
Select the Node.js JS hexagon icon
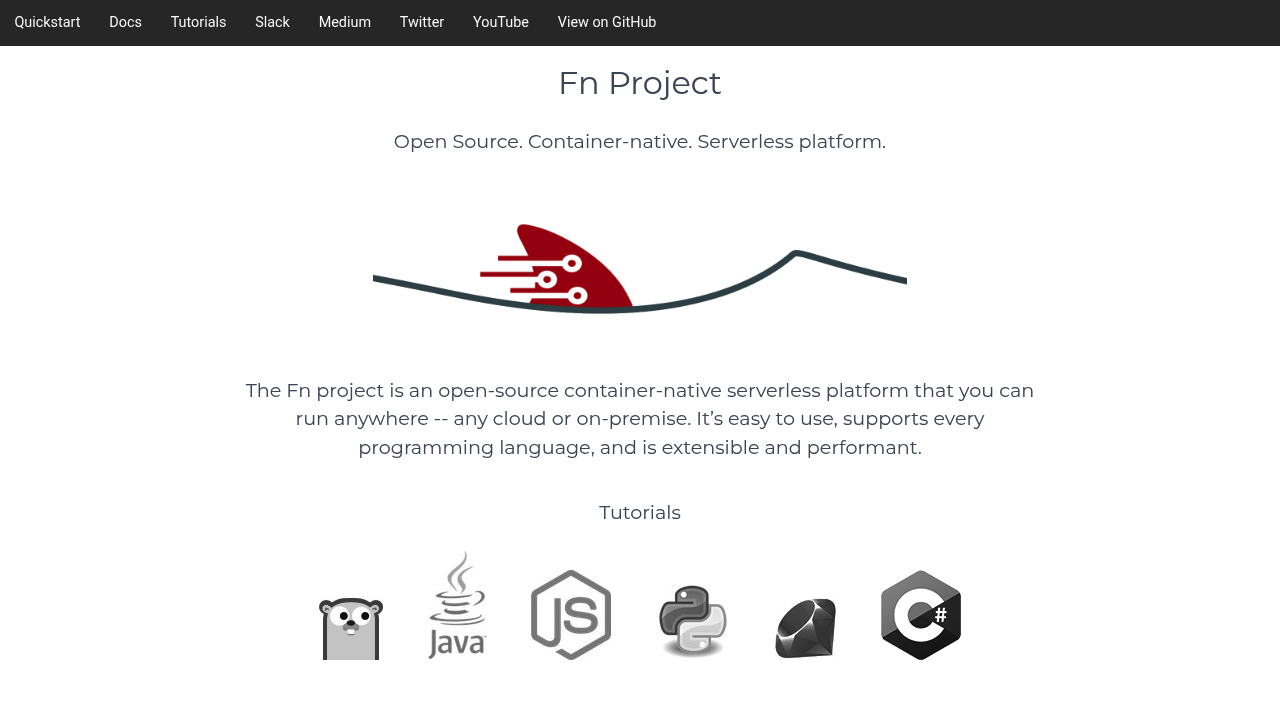[571, 615]
